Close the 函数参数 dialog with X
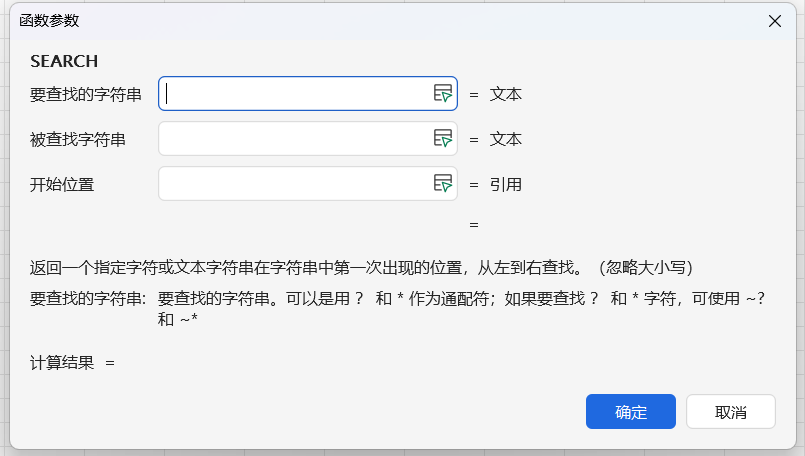Image resolution: width=805 pixels, height=456 pixels. [775, 21]
